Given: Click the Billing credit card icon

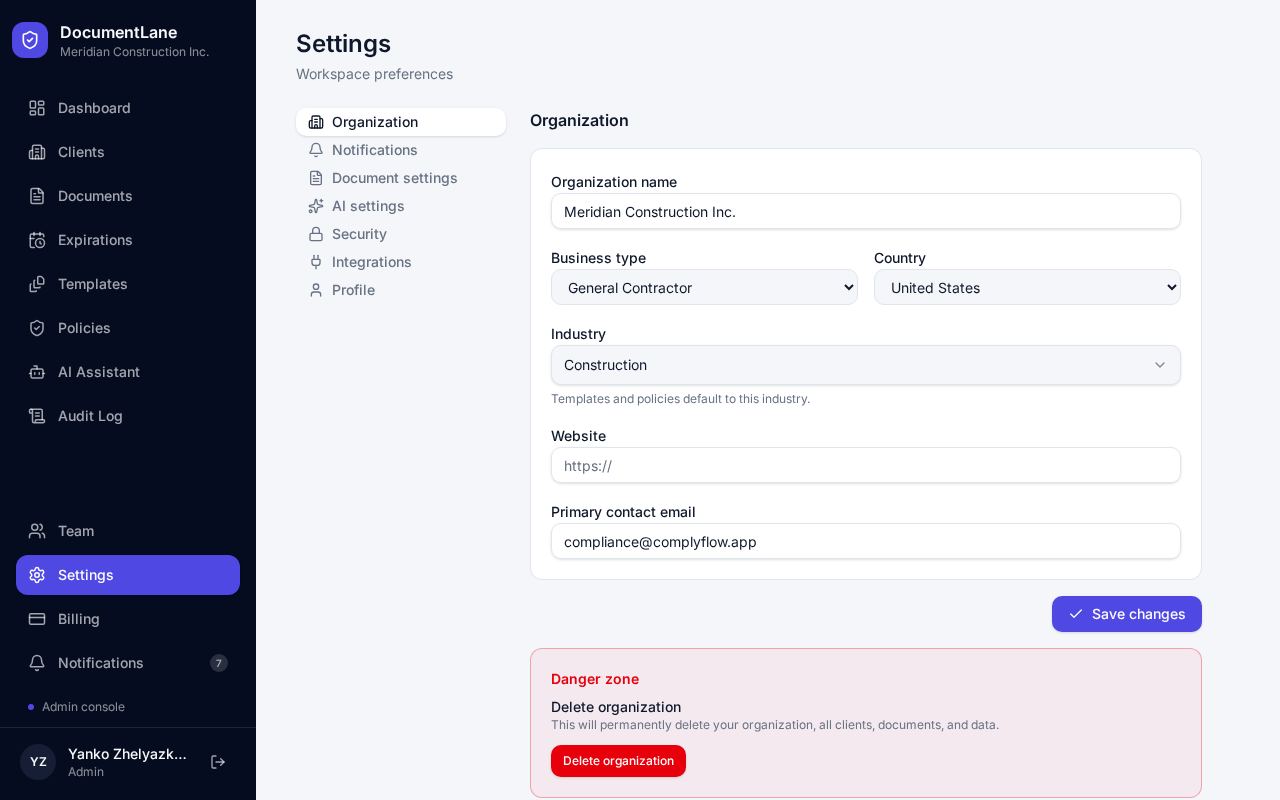Looking at the screenshot, I should [37, 619].
